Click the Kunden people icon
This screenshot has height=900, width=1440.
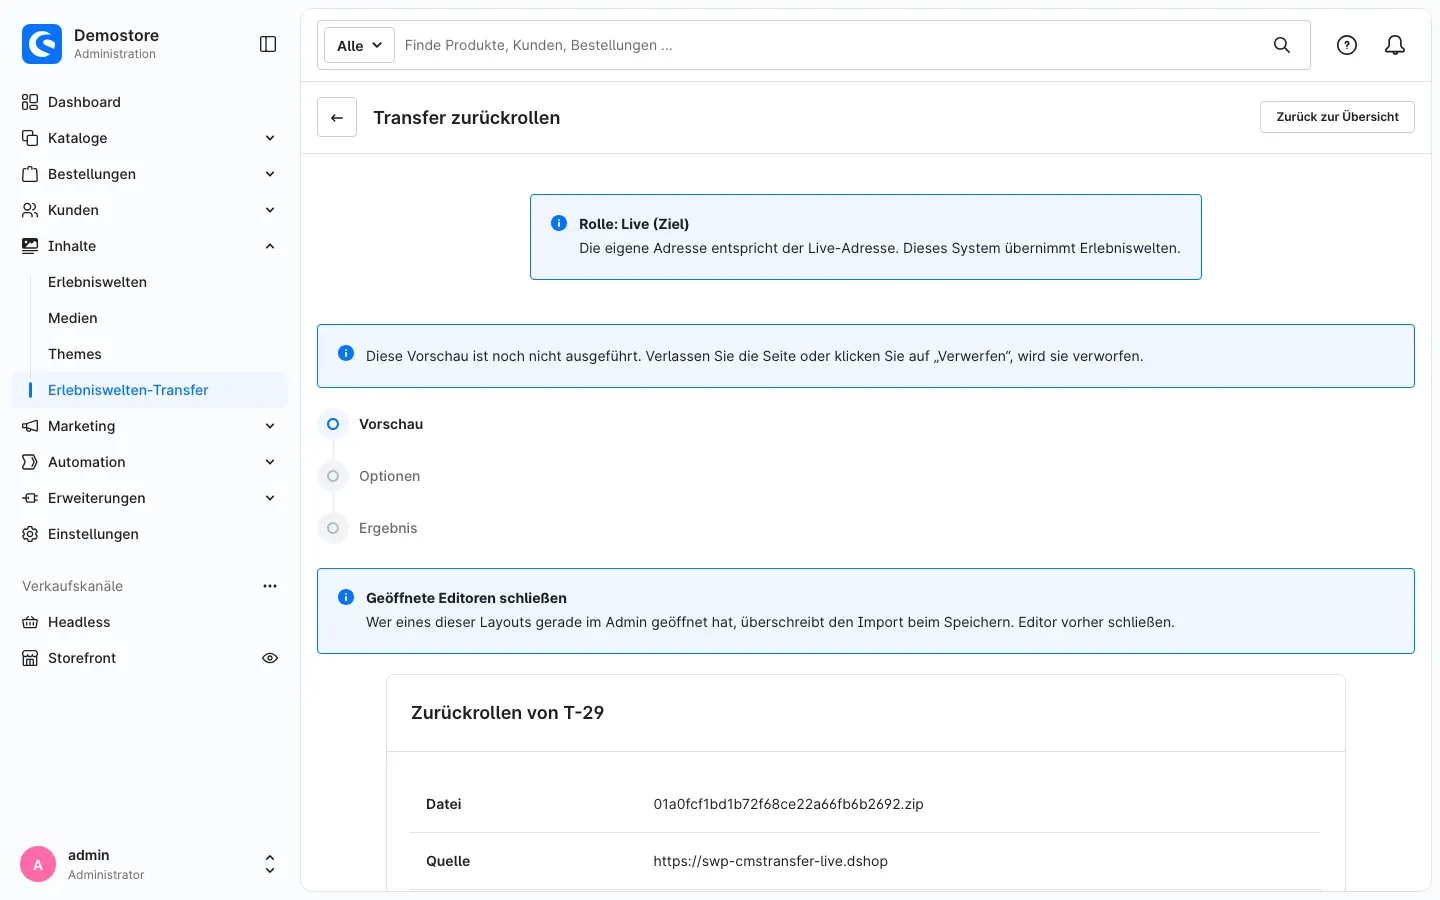point(30,210)
